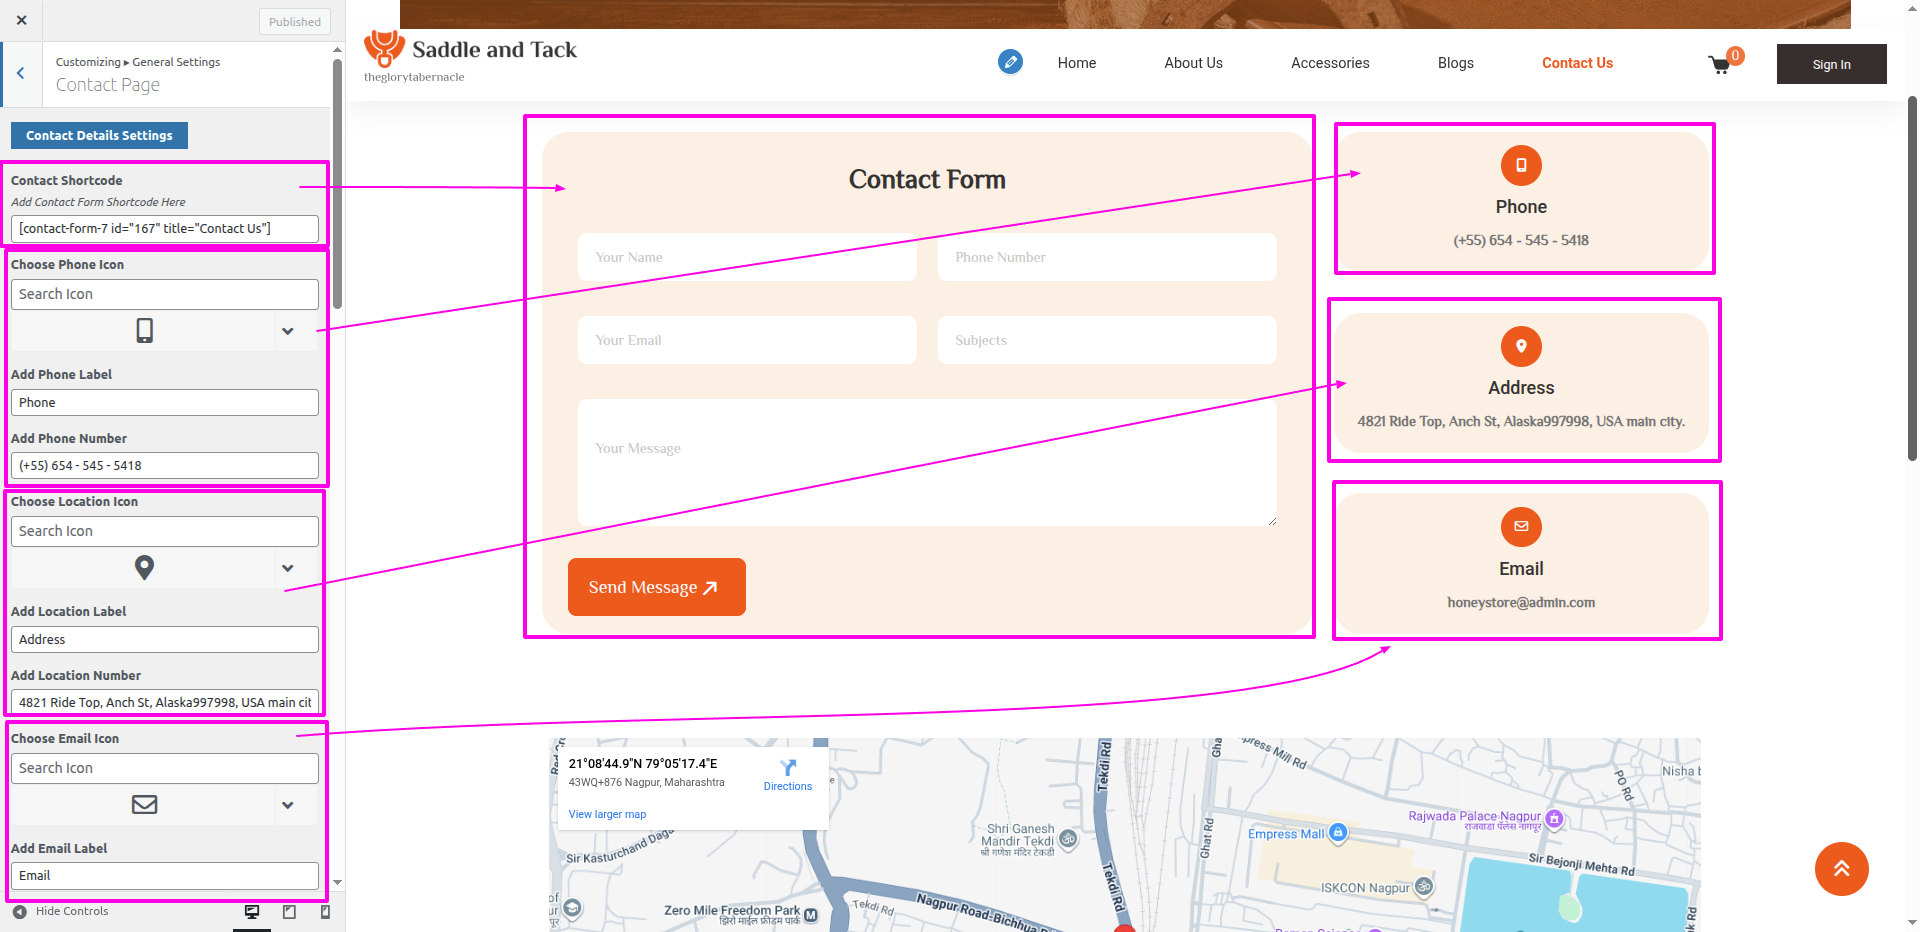Switch to tablet preview device icon

289,912
